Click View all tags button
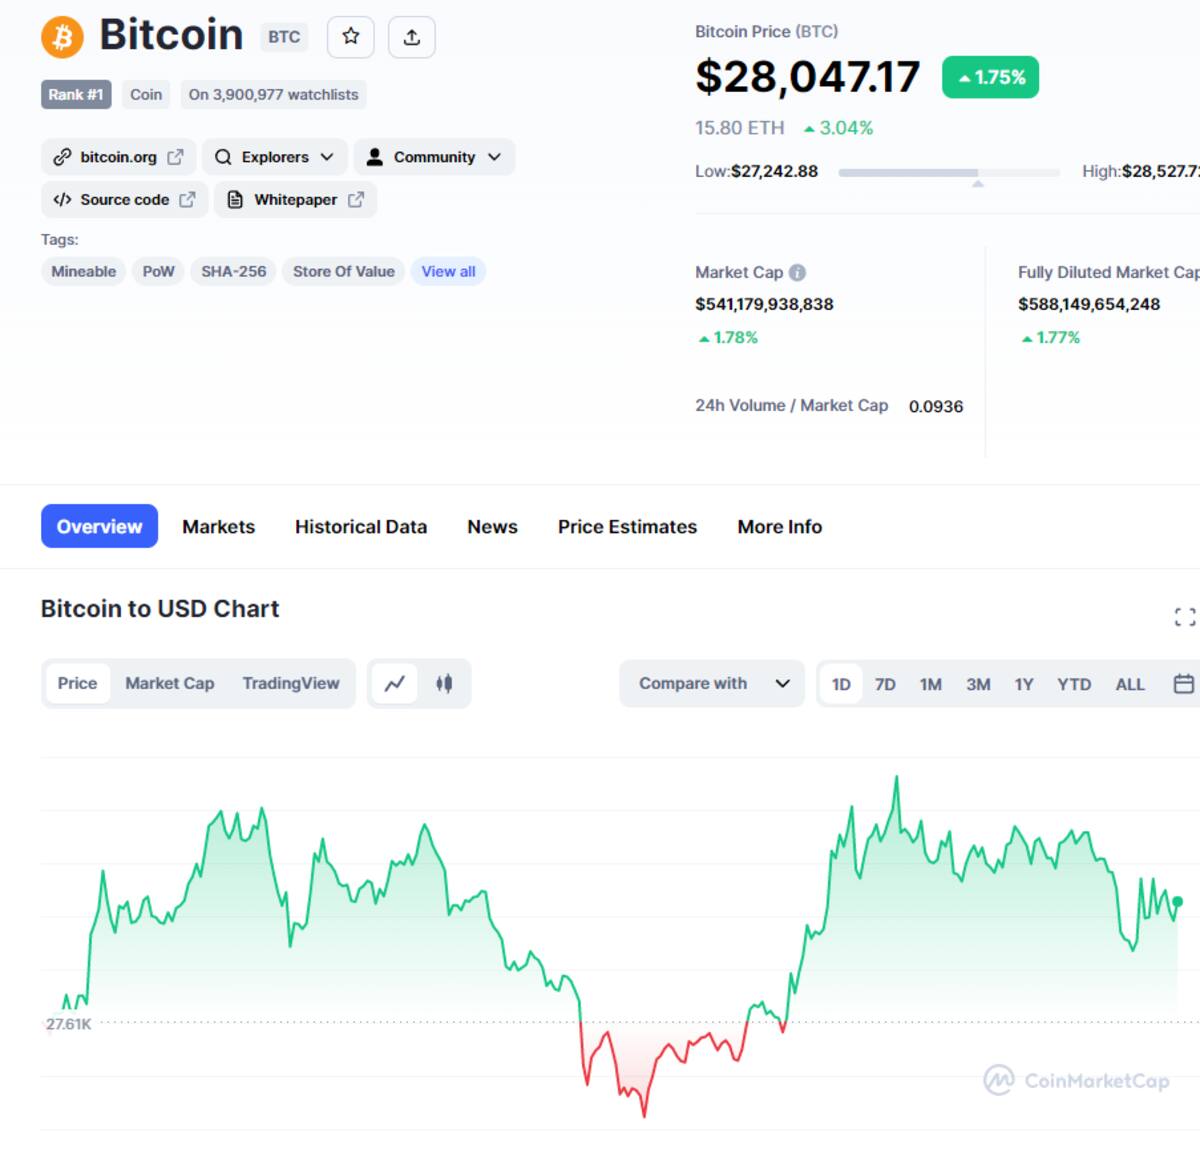The image size is (1200, 1165). (x=448, y=271)
